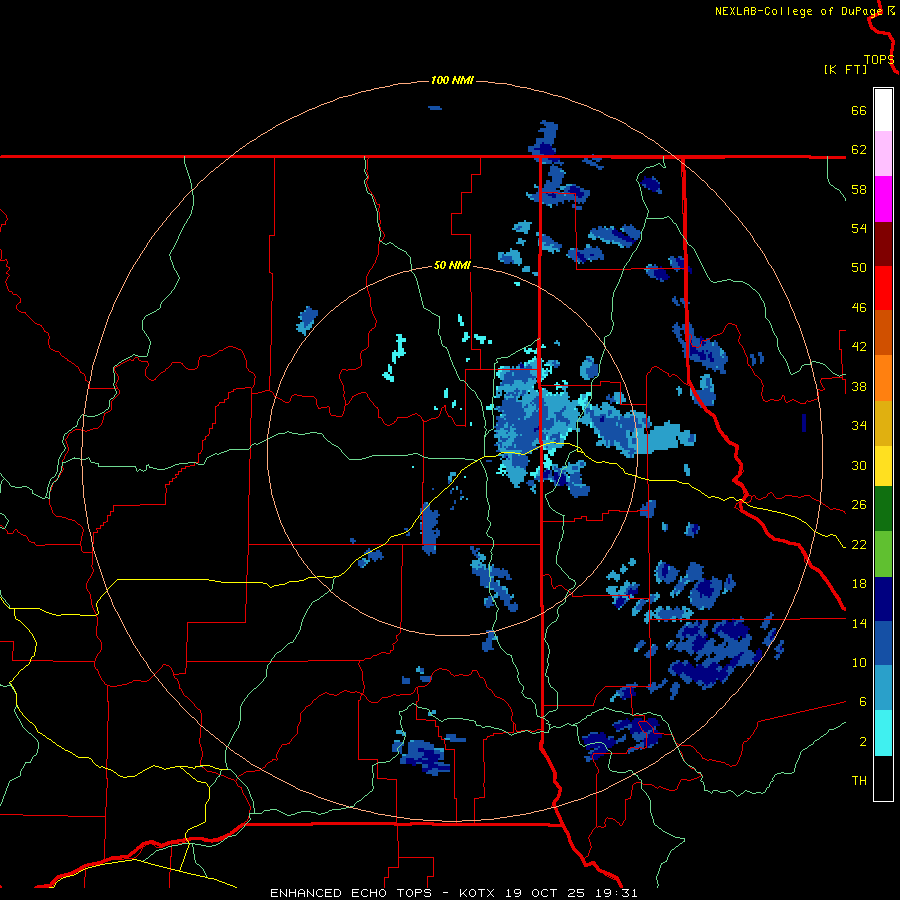Screen dimensions: 900x900
Task: Click the navy legend swatch
Action: pos(883,599)
